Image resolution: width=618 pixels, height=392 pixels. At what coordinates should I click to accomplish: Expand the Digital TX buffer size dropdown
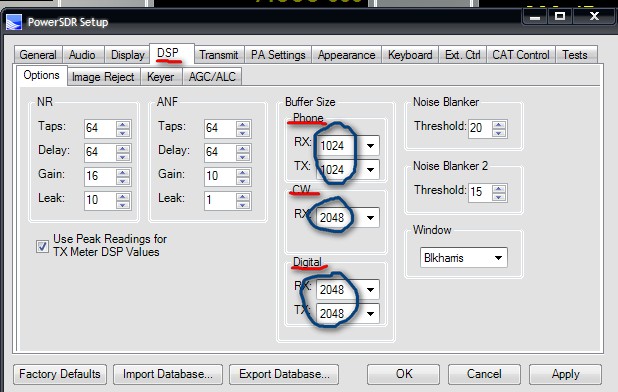tap(370, 314)
